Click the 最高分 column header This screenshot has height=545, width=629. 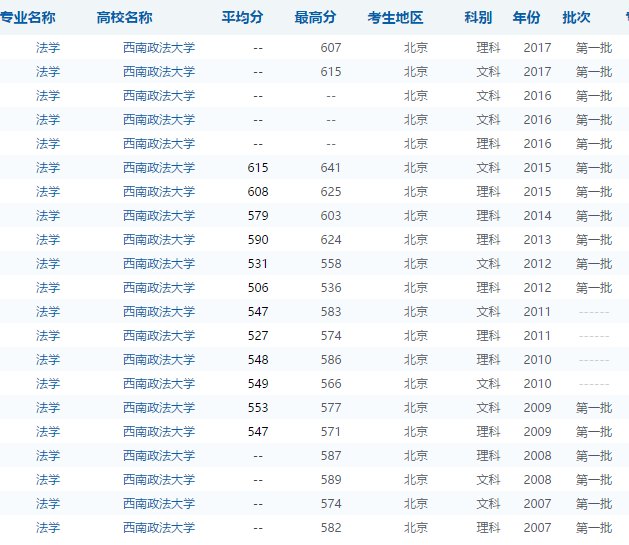click(315, 18)
